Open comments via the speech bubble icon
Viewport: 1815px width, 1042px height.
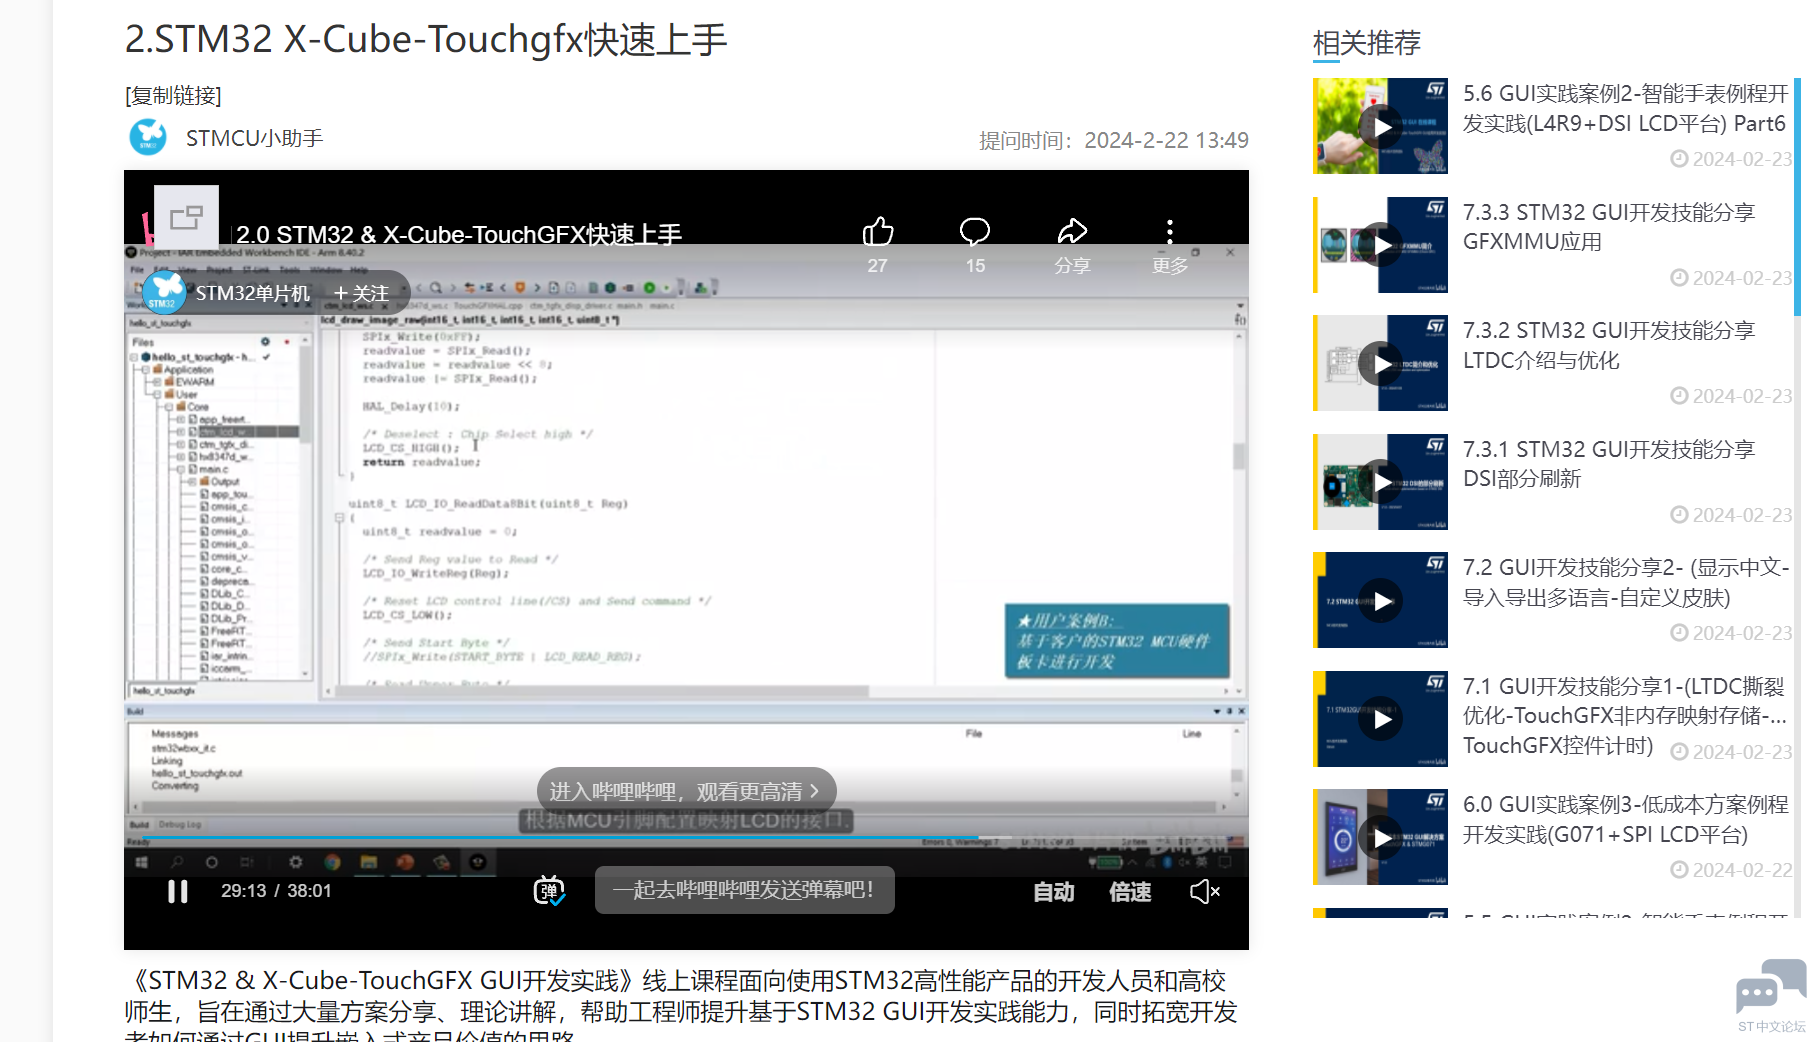point(975,232)
